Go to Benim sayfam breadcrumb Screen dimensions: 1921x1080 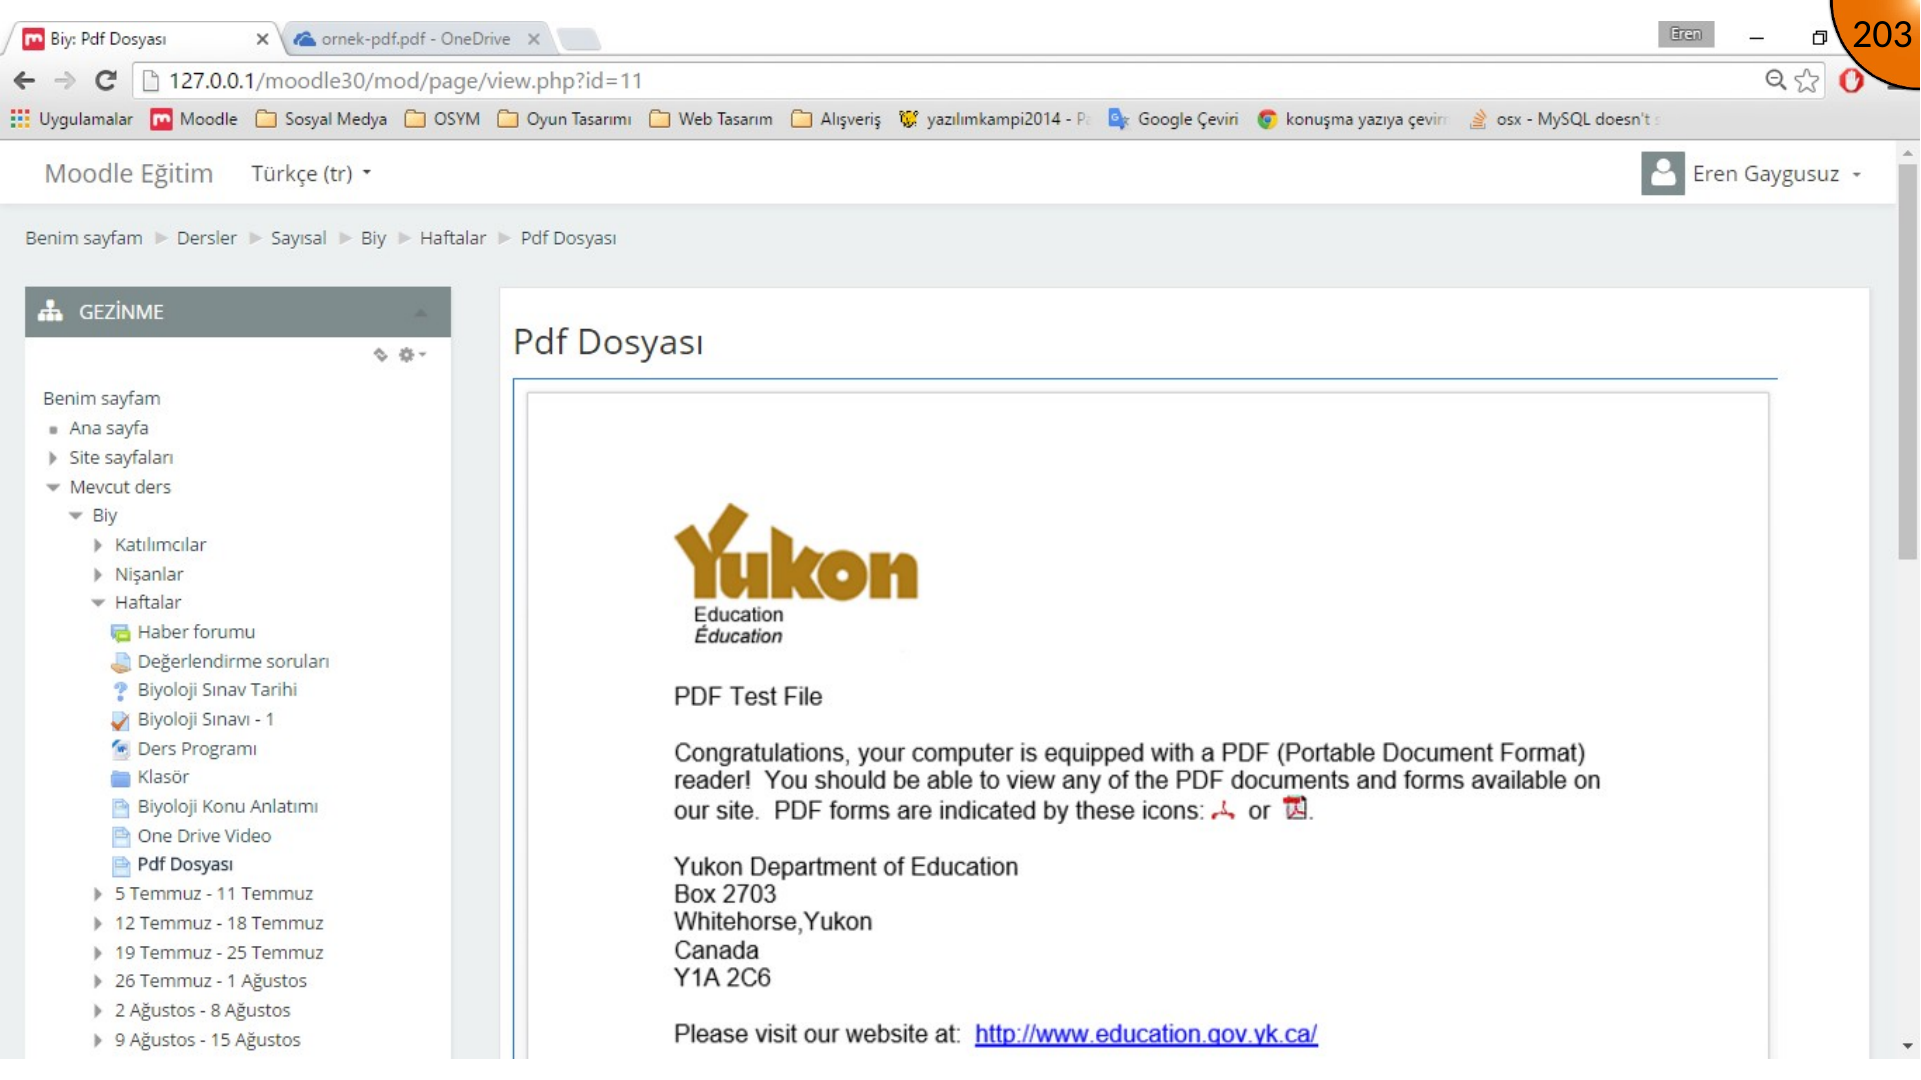(84, 238)
